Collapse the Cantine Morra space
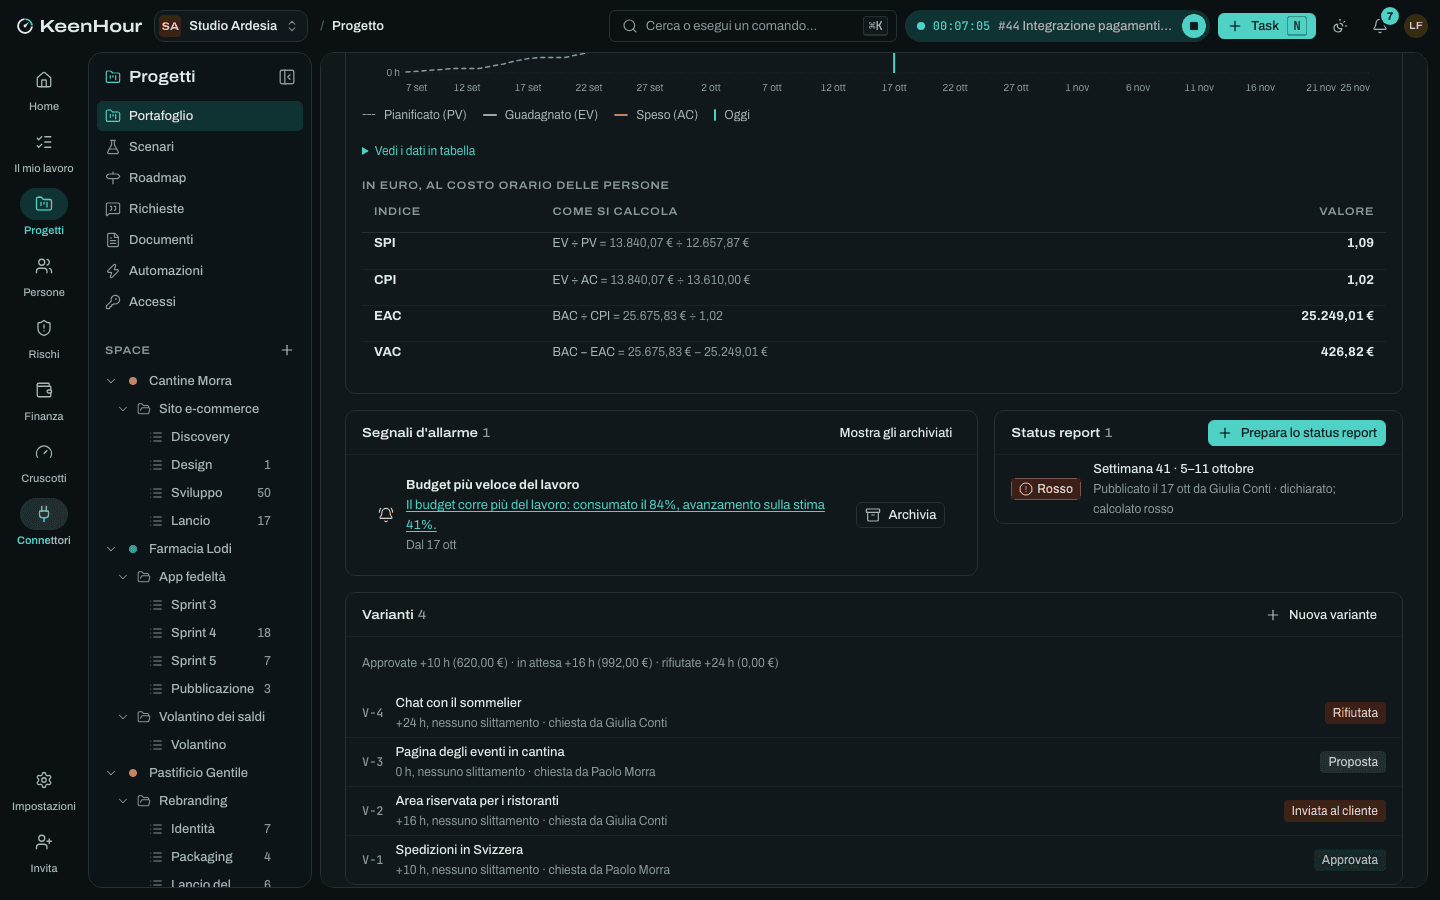Image resolution: width=1440 pixels, height=900 pixels. click(111, 381)
